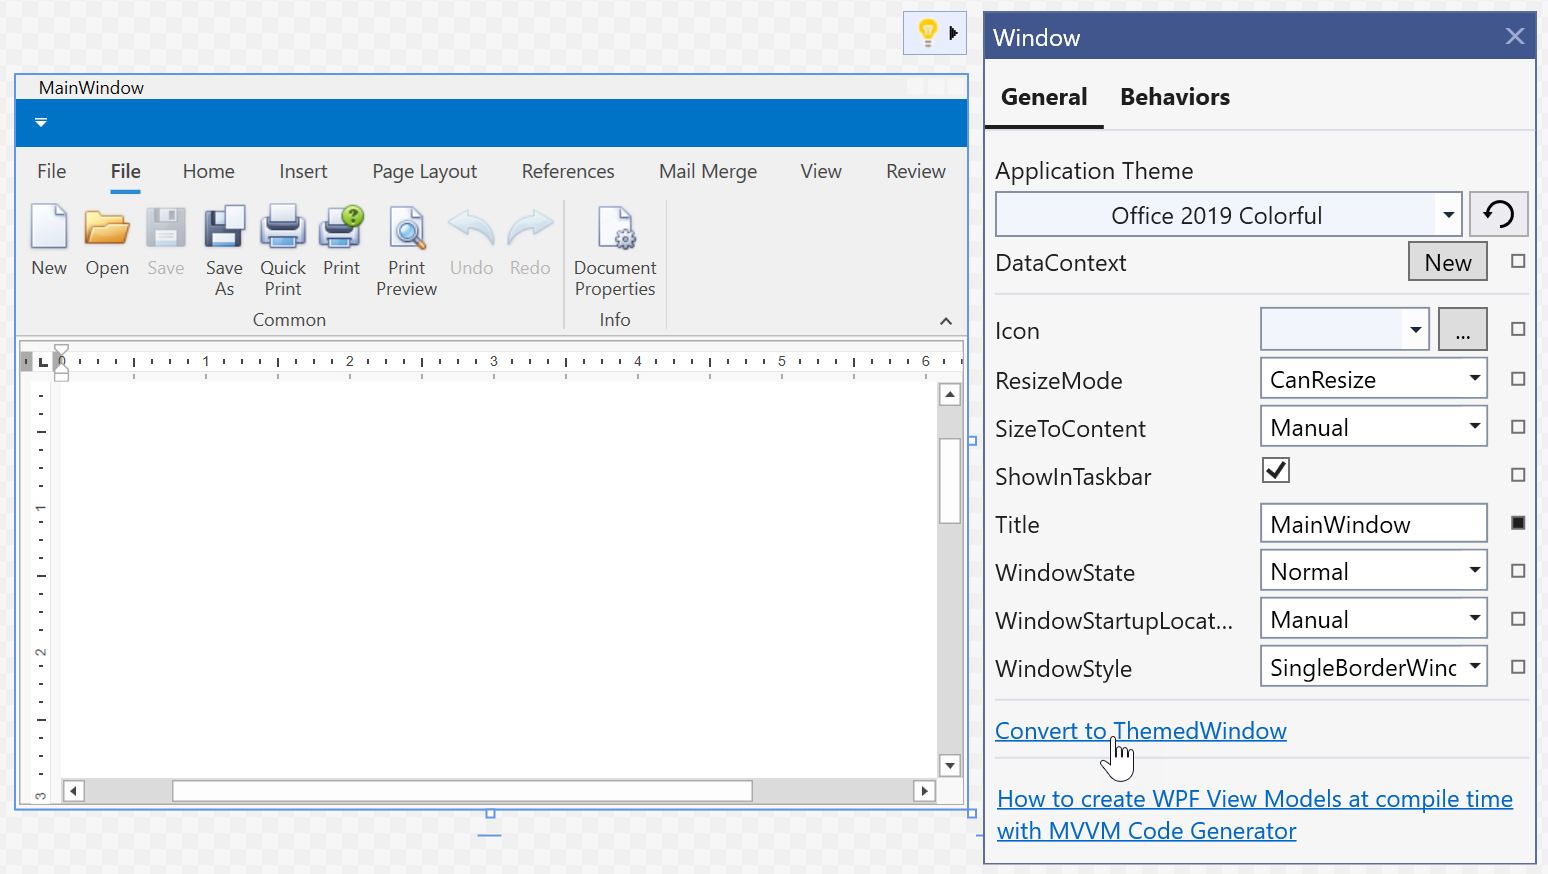The width and height of the screenshot is (1548, 874).
Task: Open a file with the Open icon
Action: tap(107, 227)
